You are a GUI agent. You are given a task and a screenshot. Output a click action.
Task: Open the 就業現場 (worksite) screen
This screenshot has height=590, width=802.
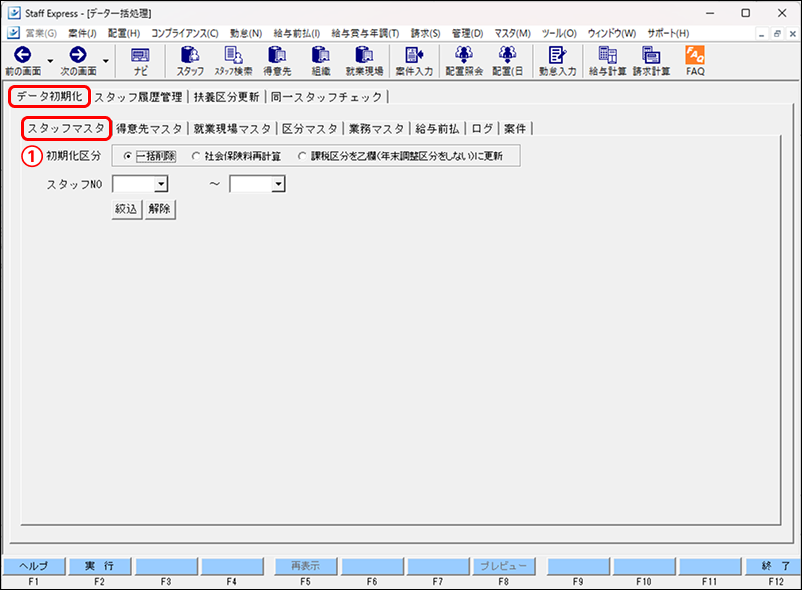[x=365, y=62]
